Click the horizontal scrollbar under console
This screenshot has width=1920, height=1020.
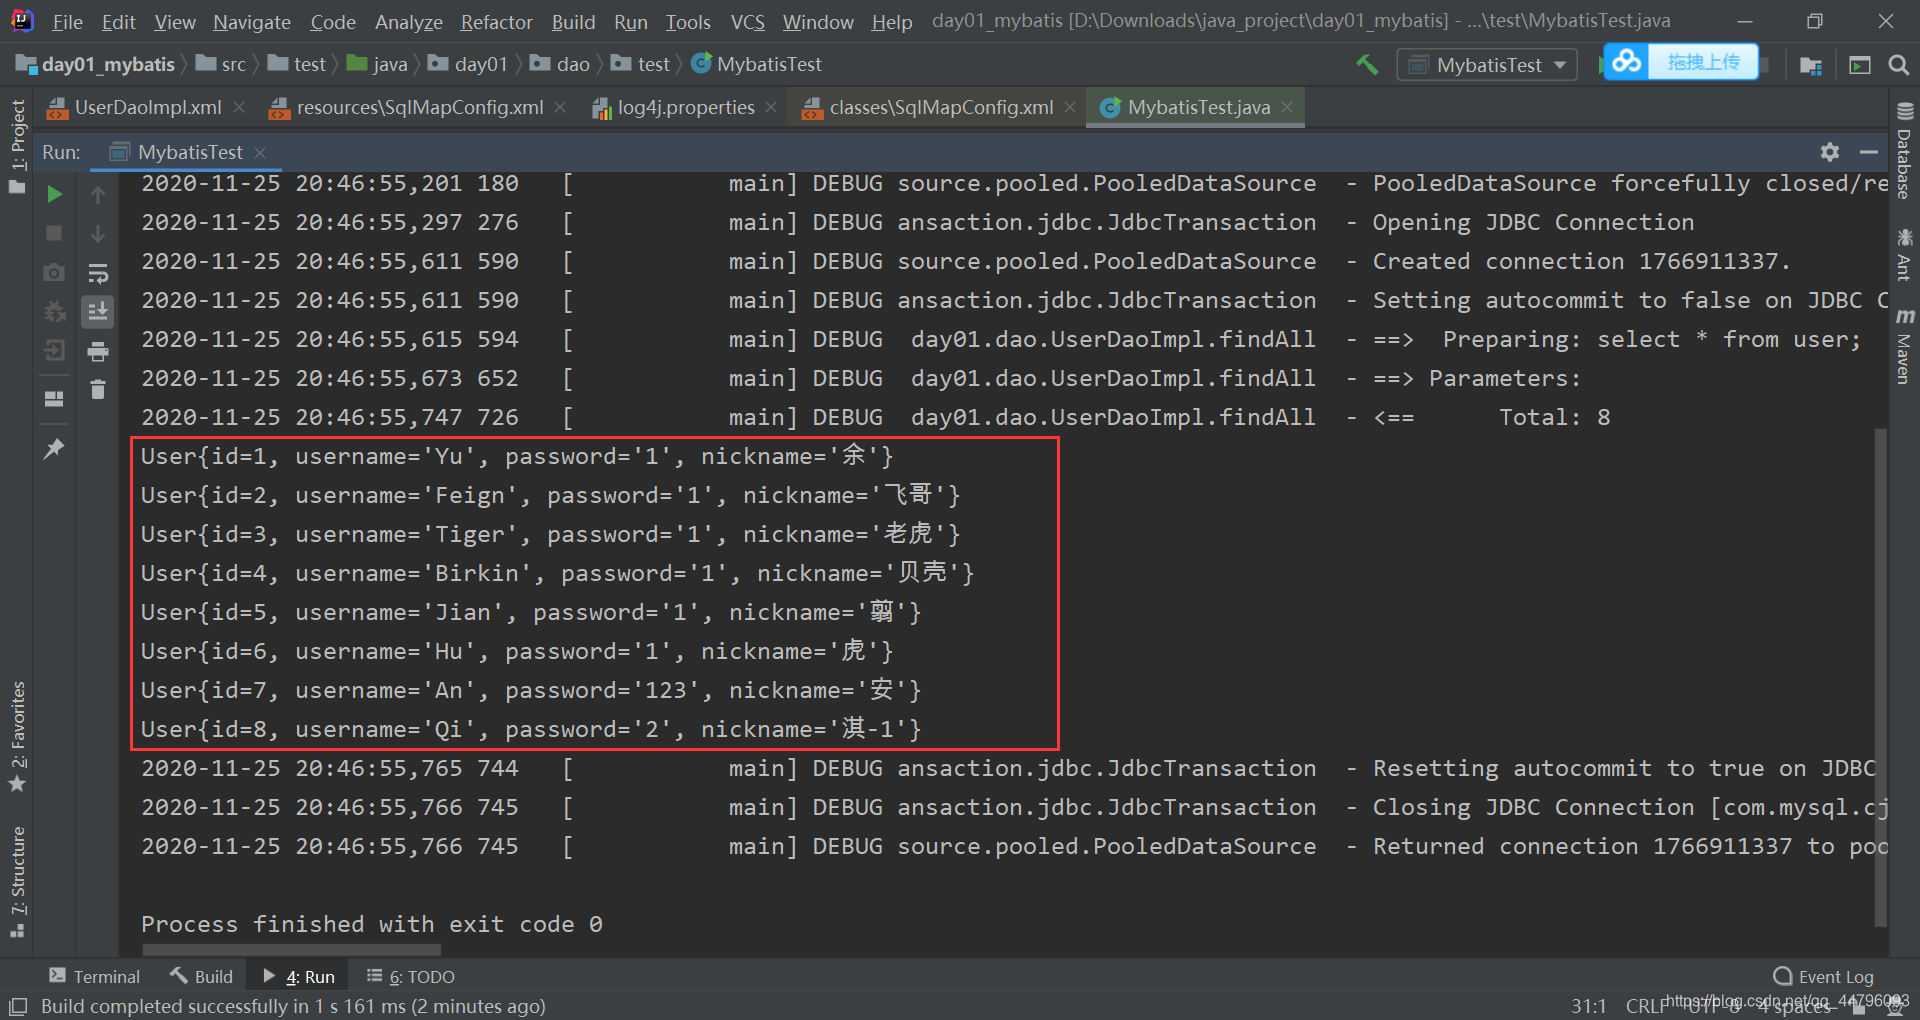pyautogui.click(x=291, y=950)
